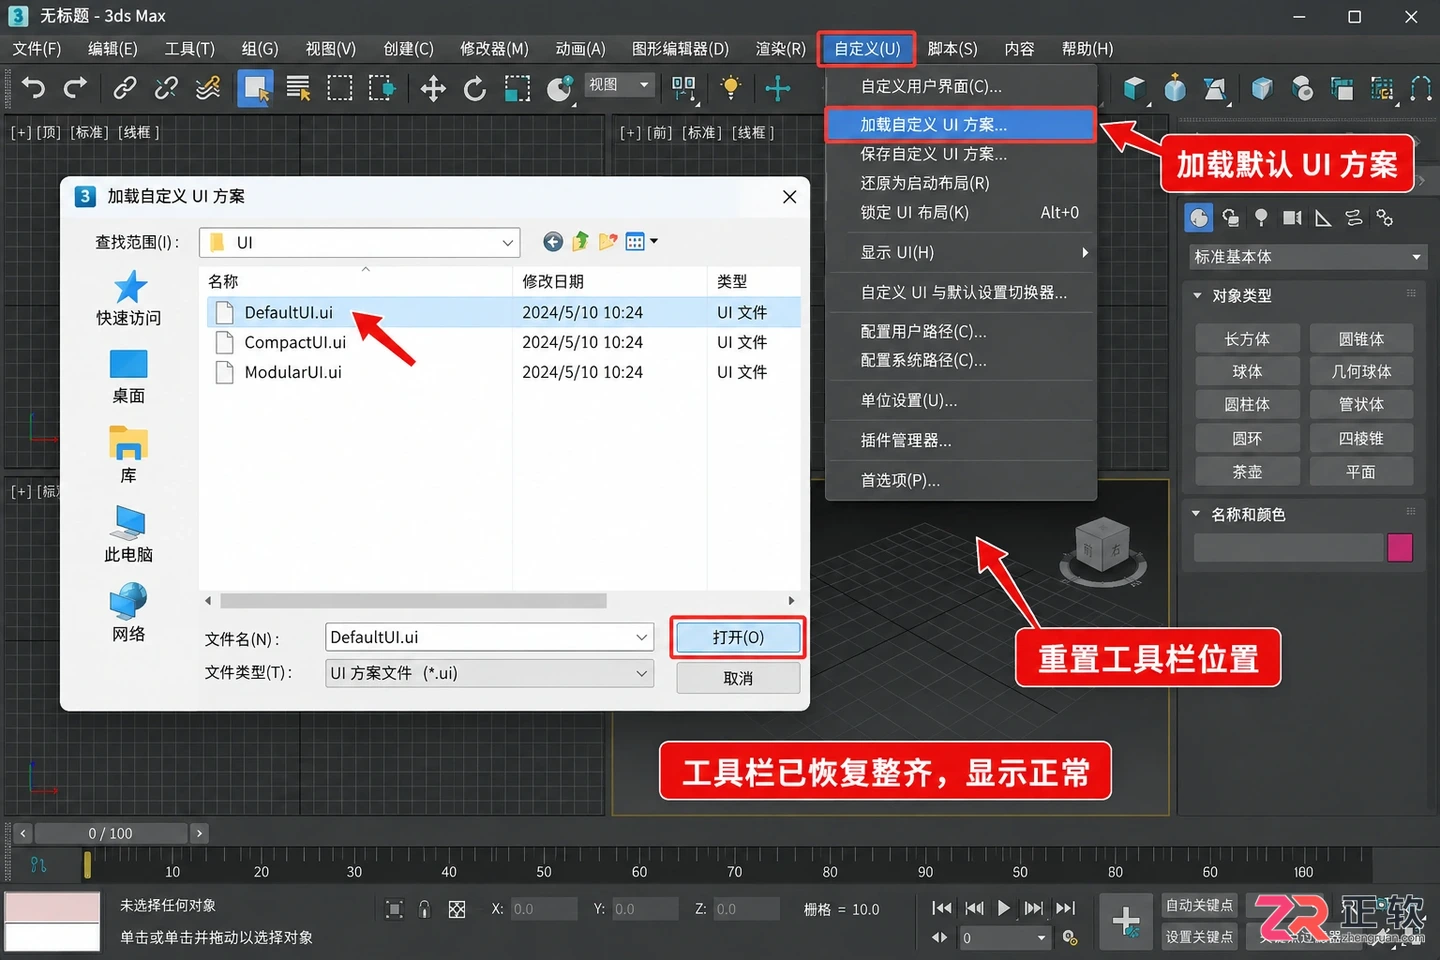Click the Redo arrow icon
Viewport: 1440px width, 960px height.
pos(75,88)
